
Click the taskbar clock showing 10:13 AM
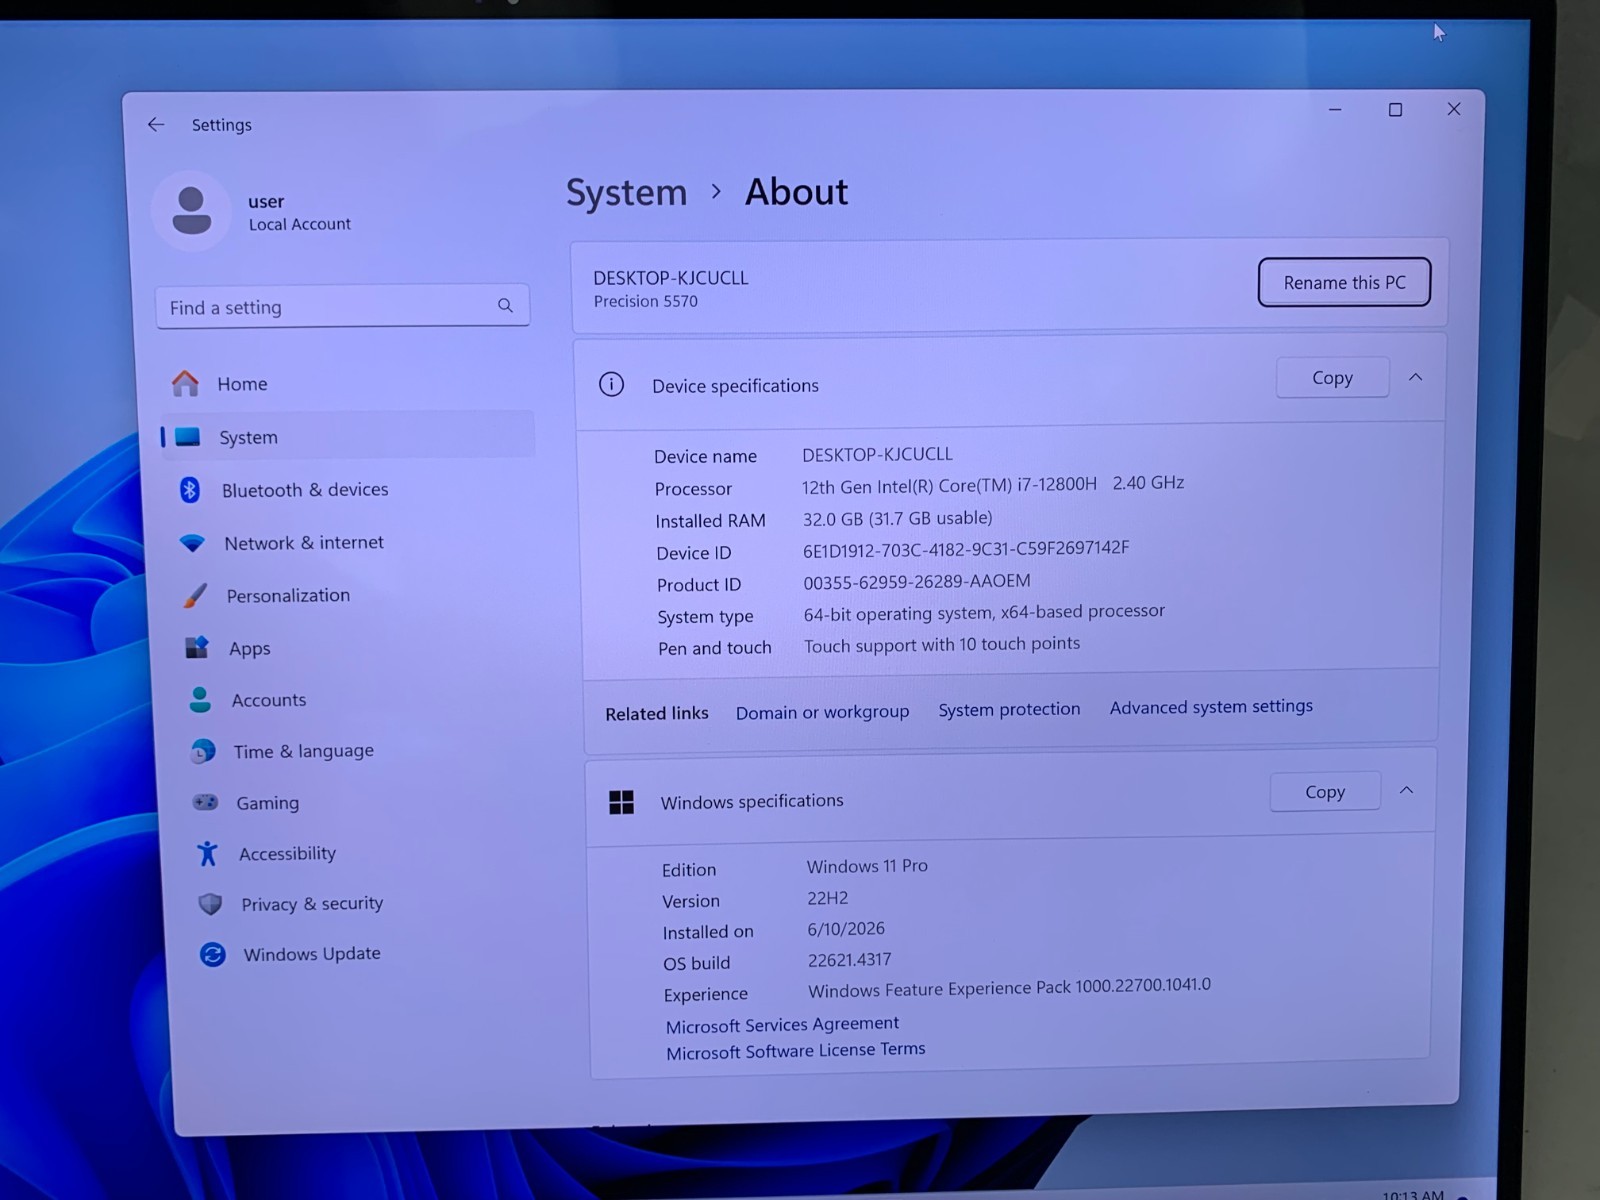coord(1412,1194)
